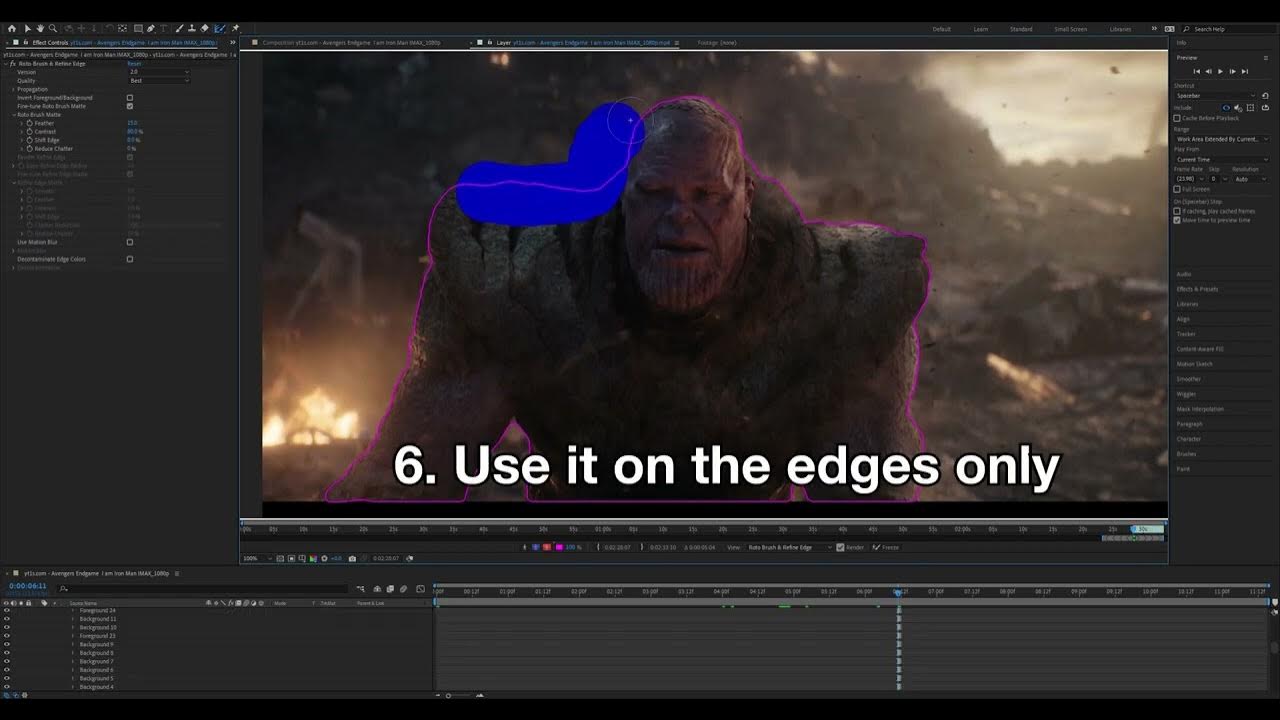Enable Use Motion Blur checkbox
This screenshot has height=720, width=1280.
tap(130, 242)
